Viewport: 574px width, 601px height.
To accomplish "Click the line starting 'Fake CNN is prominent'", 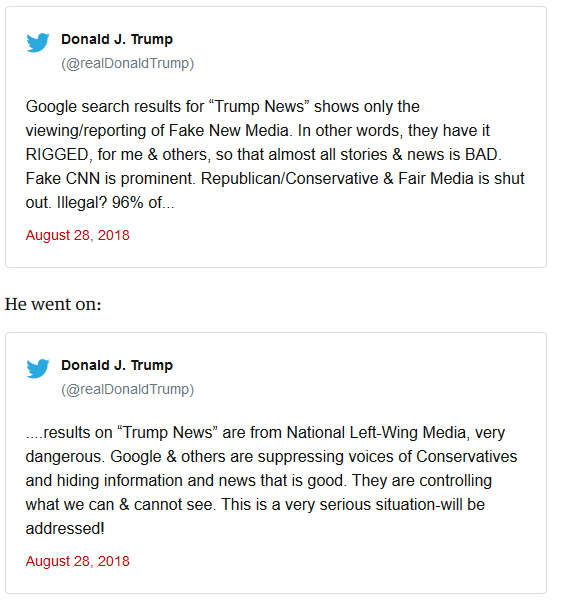I will click(x=275, y=179).
